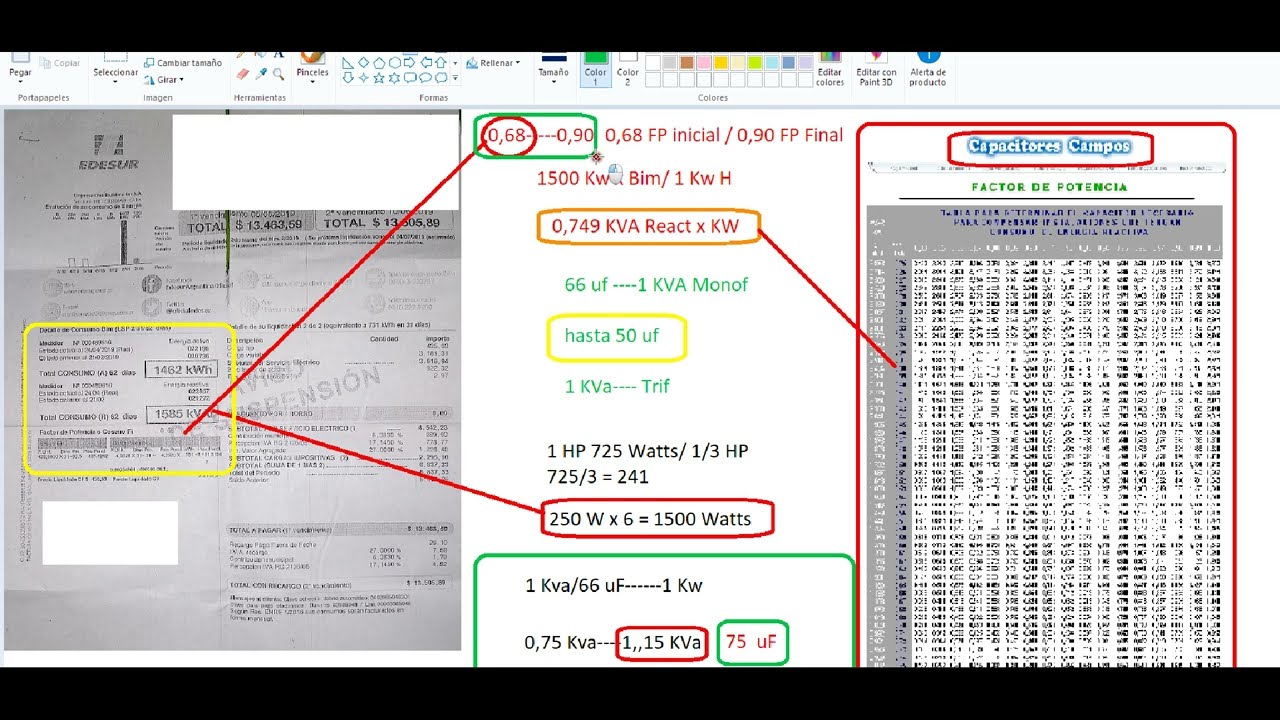
Task: Click the '0,749 KVA React x KW' text
Action: point(645,226)
